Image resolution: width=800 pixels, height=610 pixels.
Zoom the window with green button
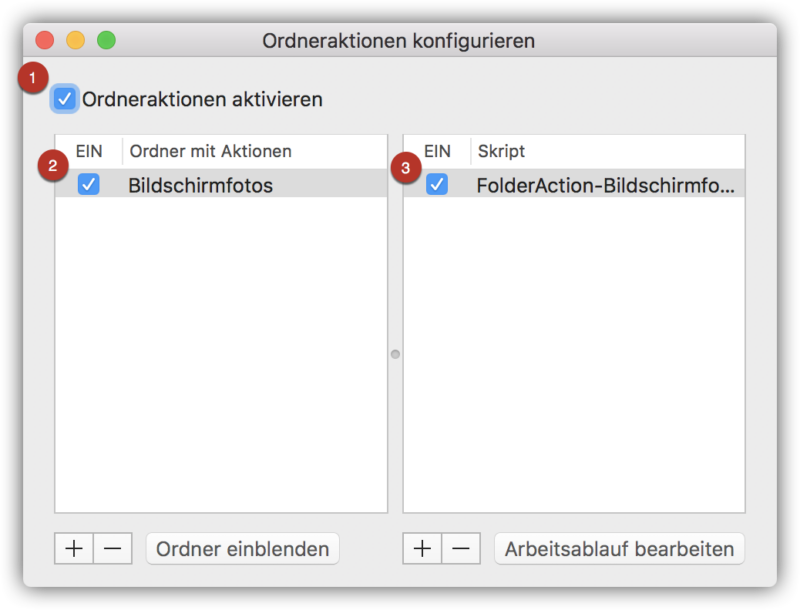106,40
